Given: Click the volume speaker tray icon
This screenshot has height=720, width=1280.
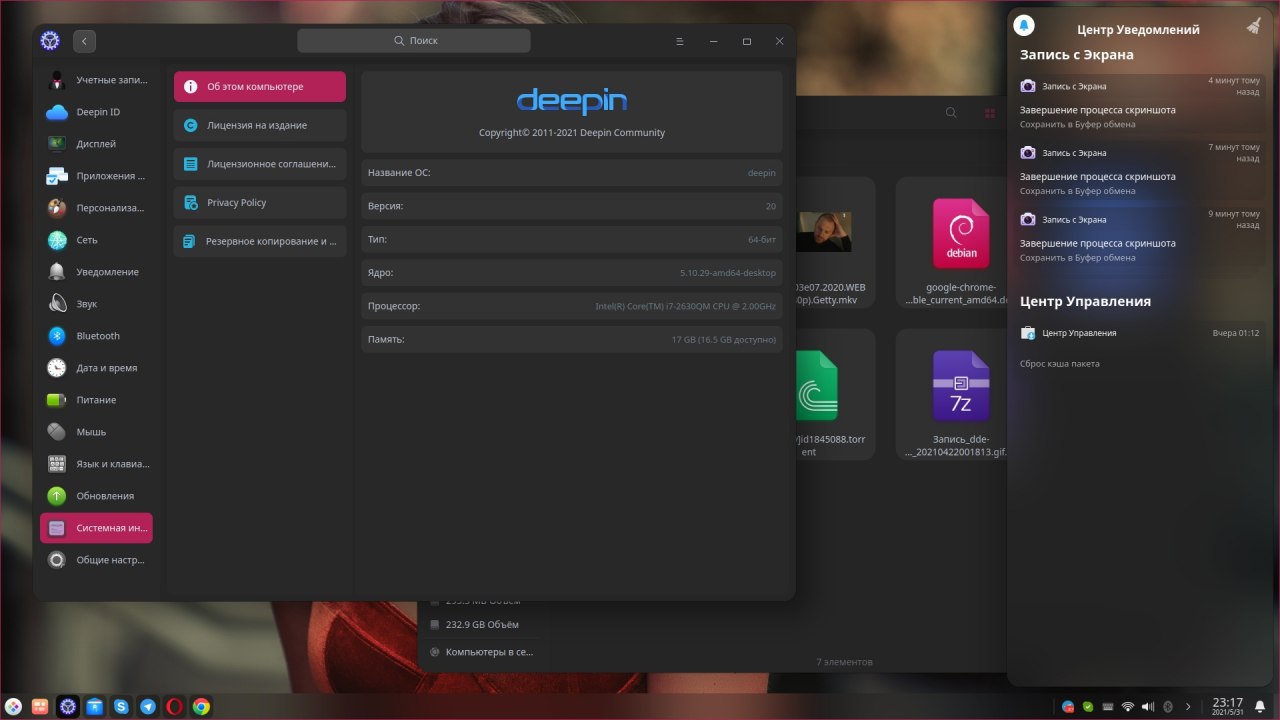Looking at the screenshot, I should pyautogui.click(x=1148, y=706).
